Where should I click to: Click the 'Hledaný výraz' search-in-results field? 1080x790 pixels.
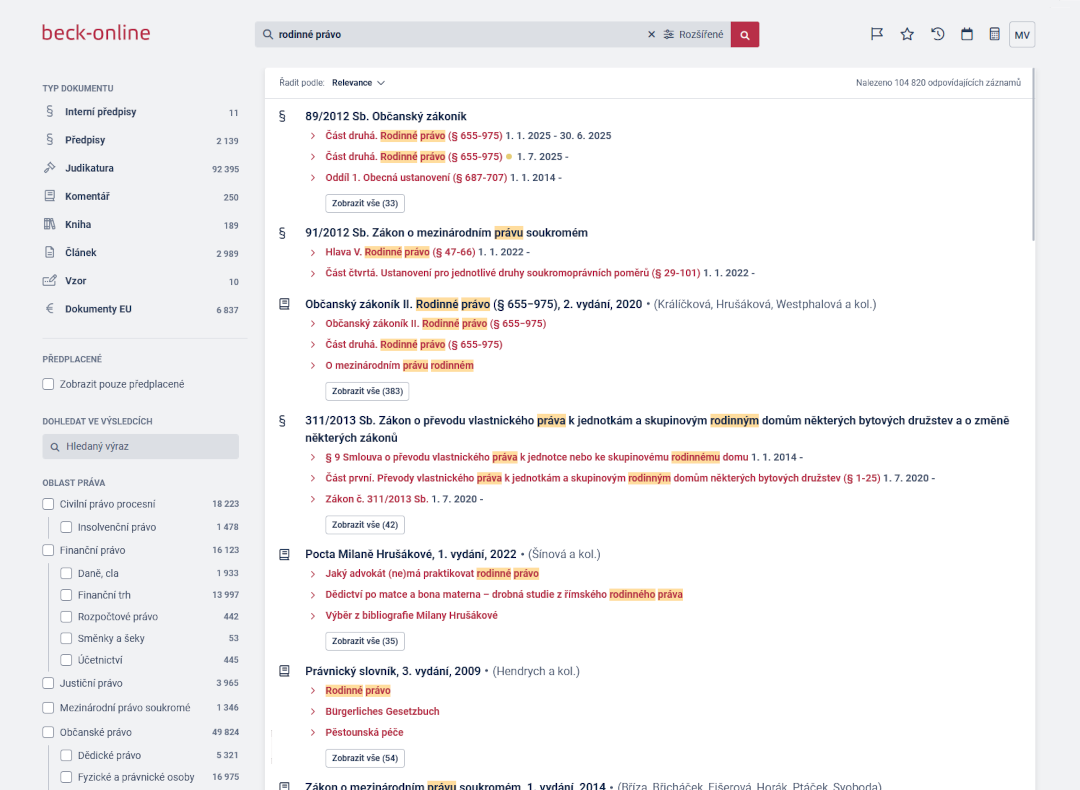pyautogui.click(x=140, y=446)
